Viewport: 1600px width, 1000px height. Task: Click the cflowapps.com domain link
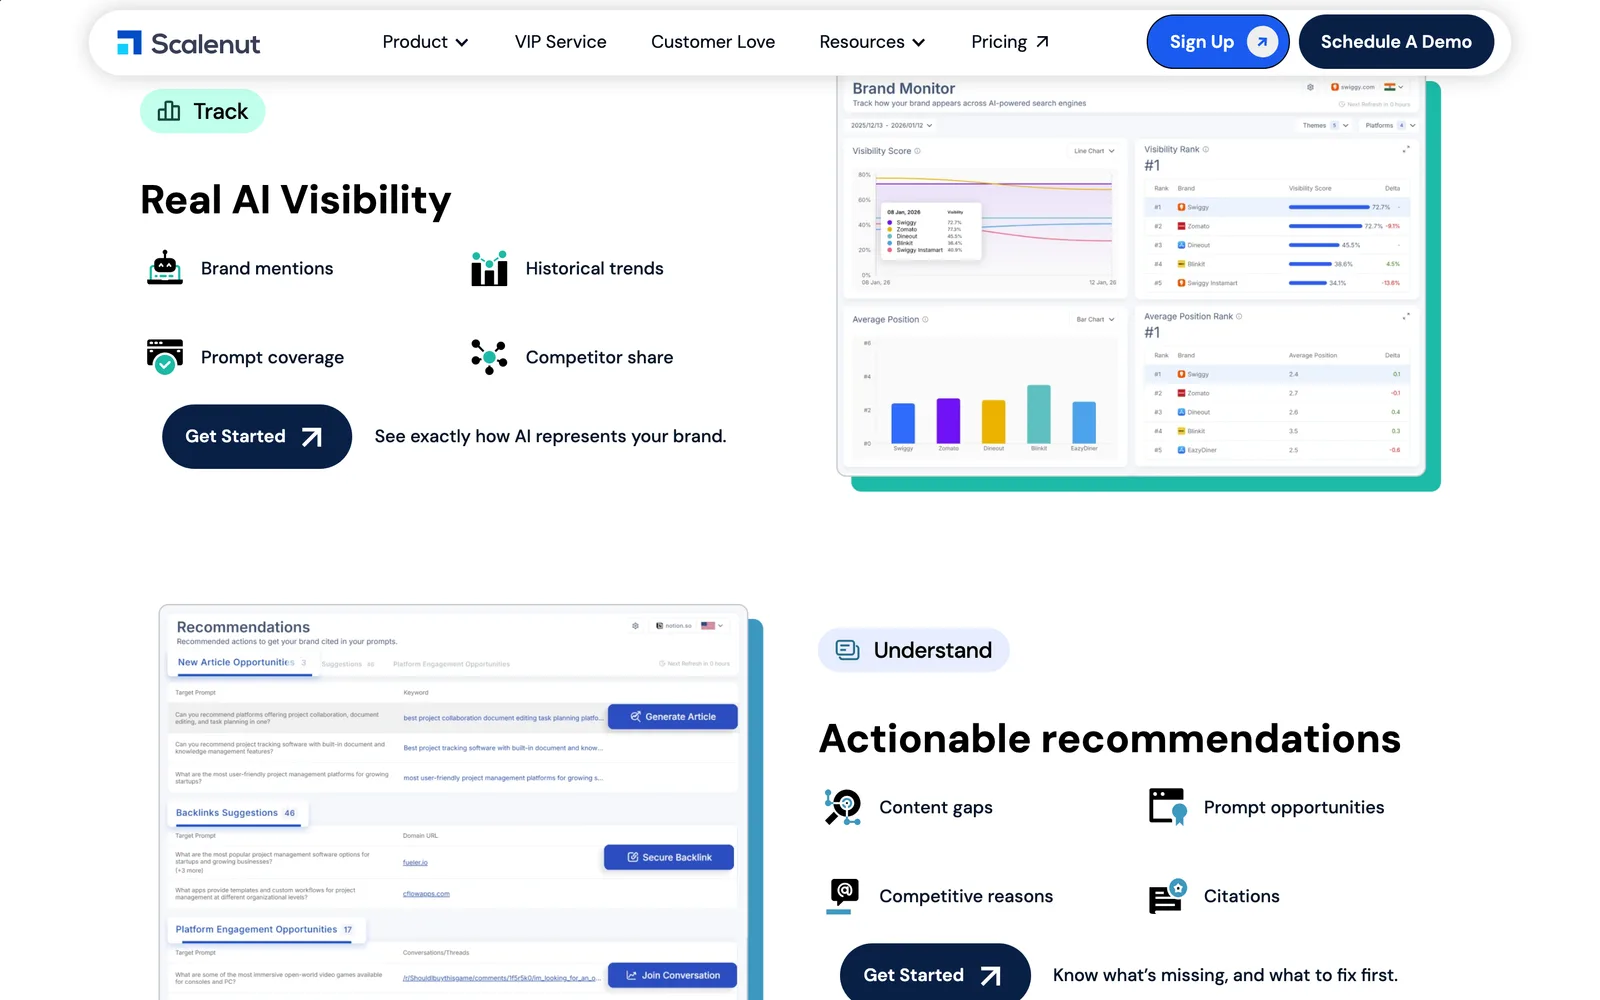(426, 894)
